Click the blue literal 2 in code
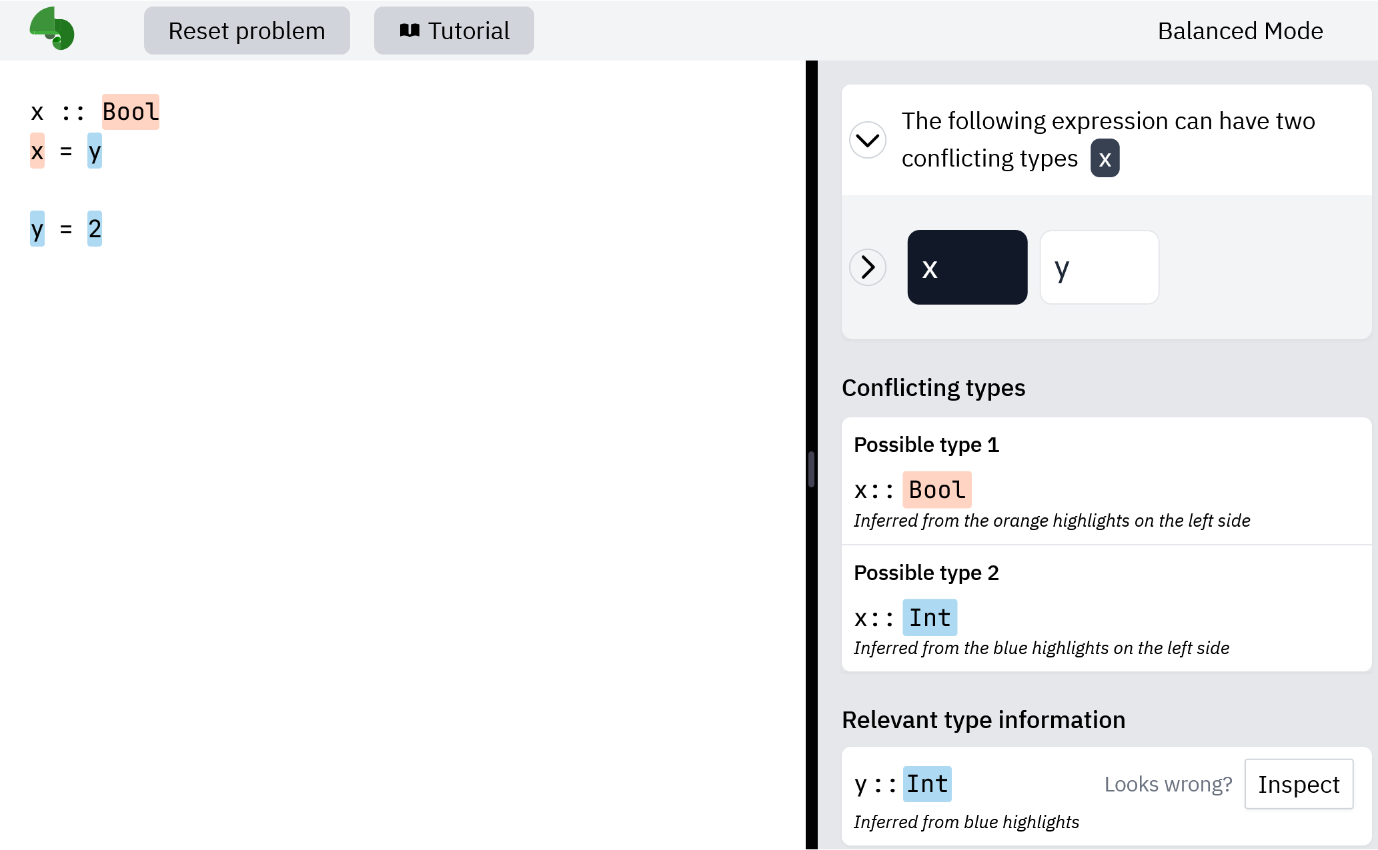The width and height of the screenshot is (1378, 850). (x=94, y=229)
